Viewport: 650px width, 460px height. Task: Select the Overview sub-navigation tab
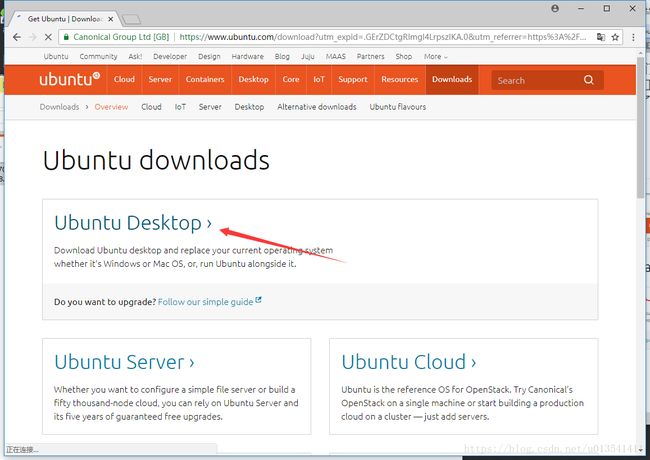(111, 107)
